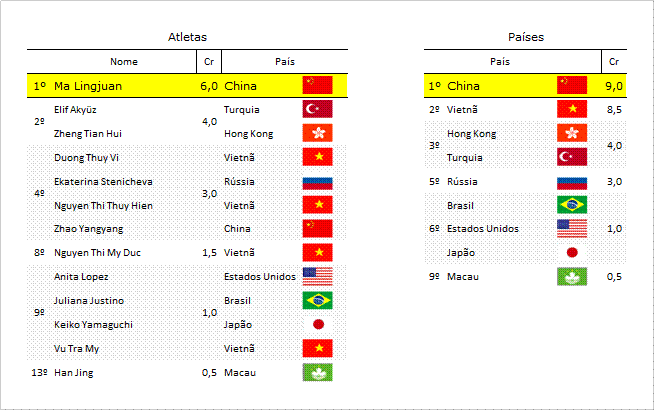Image resolution: width=655 pixels, height=411 pixels.
Task: Click the 6,0 score of Ma Lingjuan
Action: [x=209, y=86]
